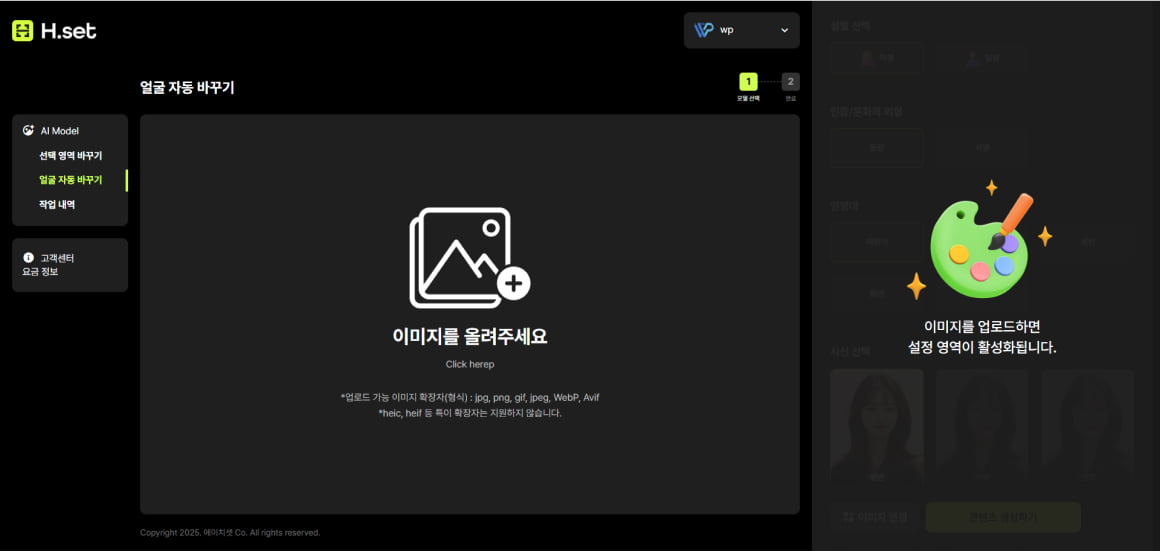Image resolution: width=1160 pixels, height=551 pixels.
Task: Open the wp workspace selector
Action: (741, 30)
